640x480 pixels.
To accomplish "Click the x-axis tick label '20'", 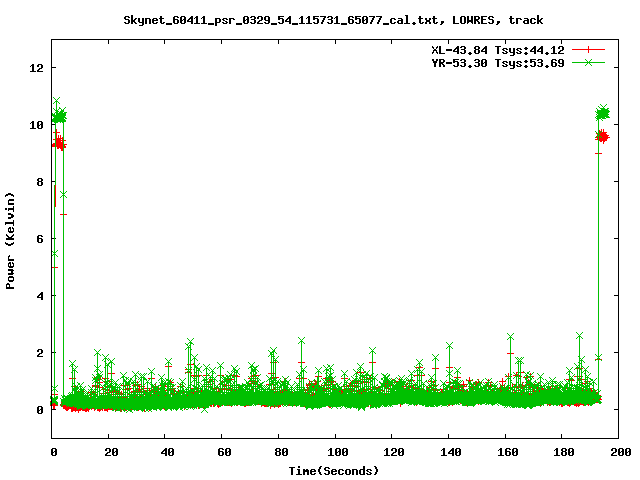I will pyautogui.click(x=111, y=452).
